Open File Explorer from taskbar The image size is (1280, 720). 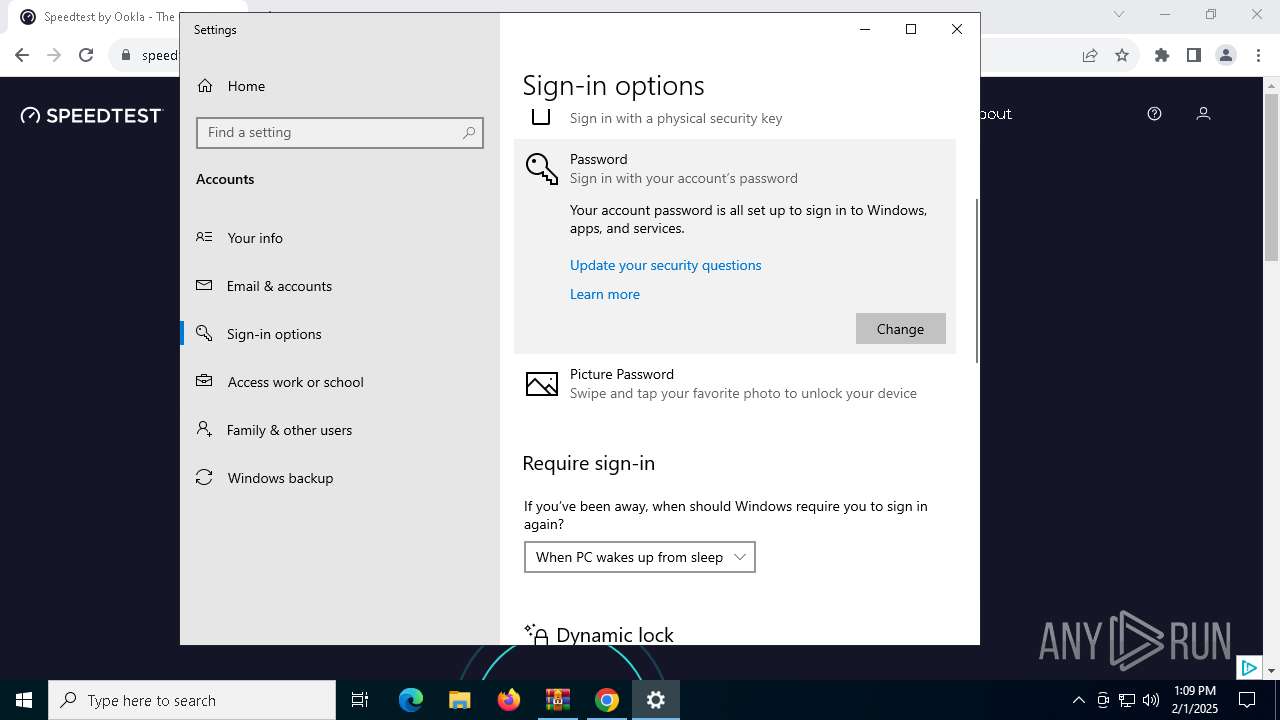point(460,700)
